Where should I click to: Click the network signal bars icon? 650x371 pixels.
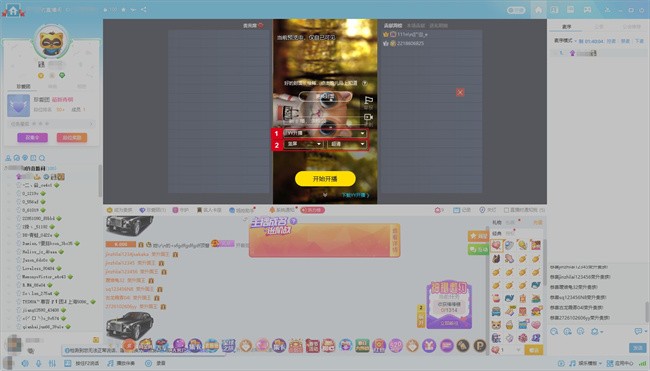(x=642, y=364)
